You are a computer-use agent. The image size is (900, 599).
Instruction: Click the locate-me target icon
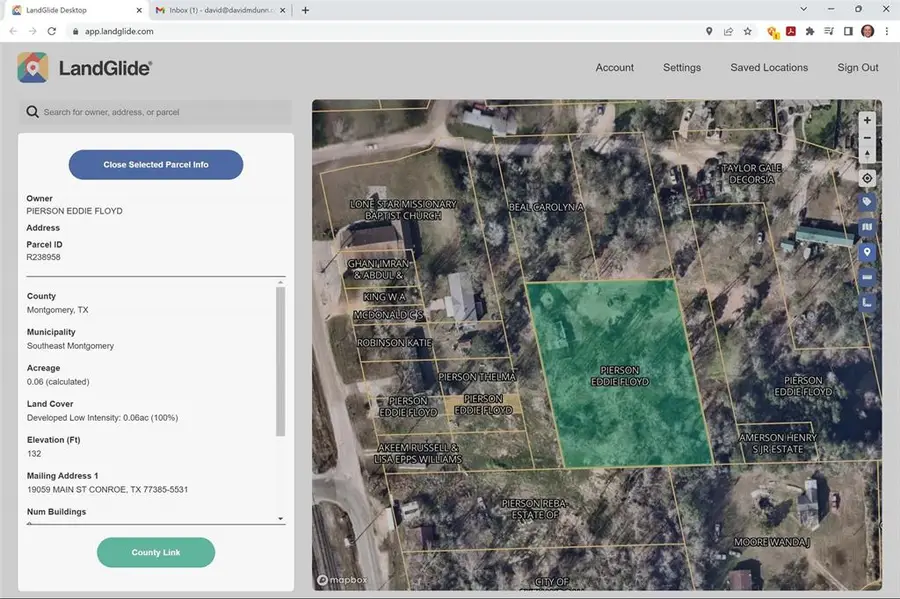click(x=867, y=178)
